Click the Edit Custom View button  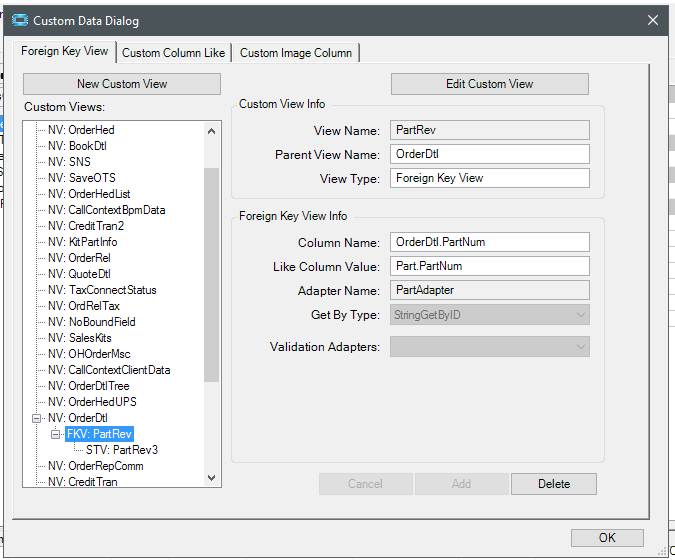tap(489, 84)
